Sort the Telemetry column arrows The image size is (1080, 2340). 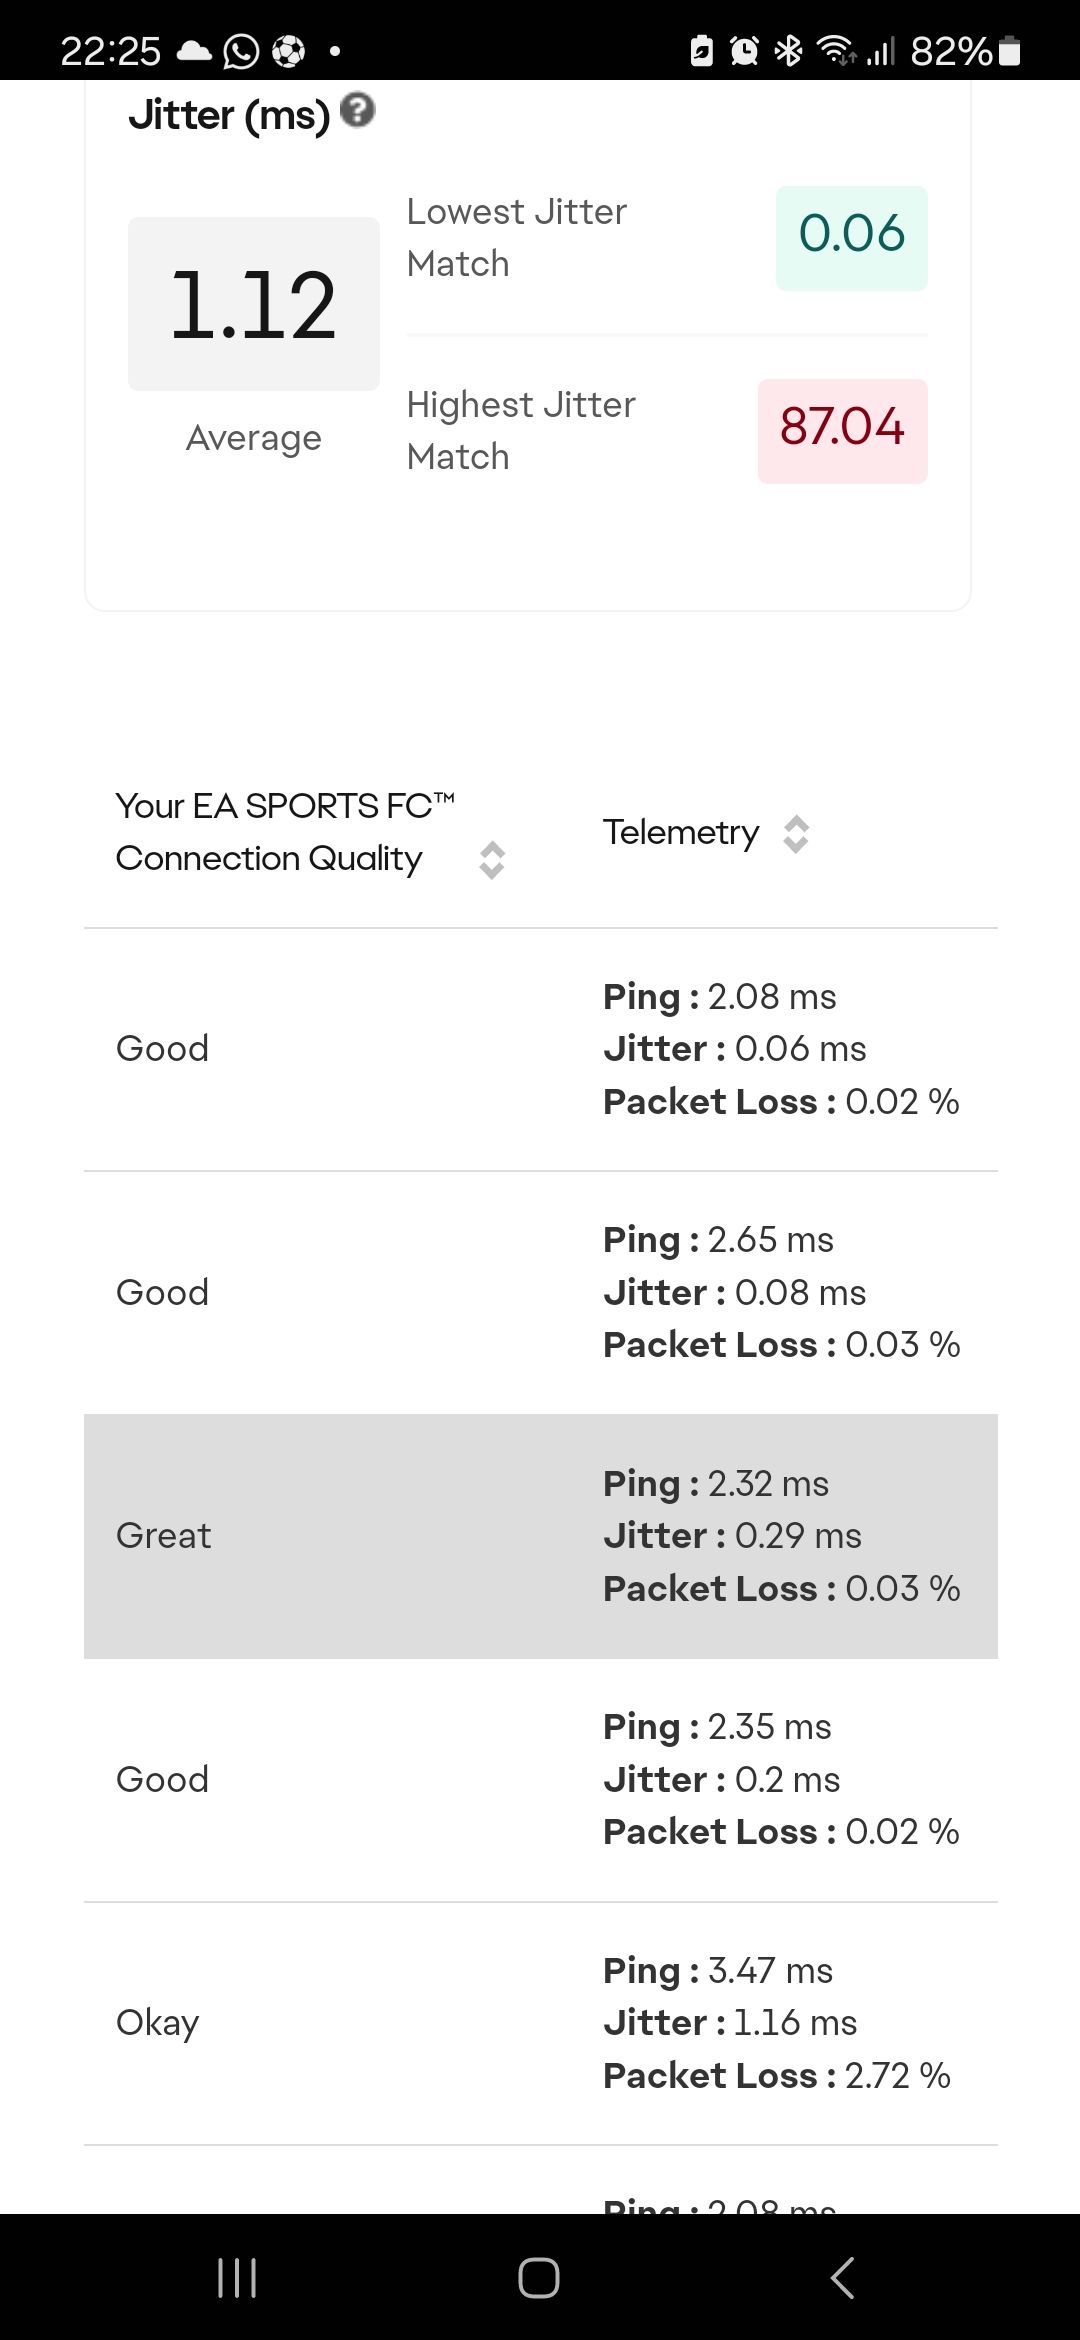(796, 834)
